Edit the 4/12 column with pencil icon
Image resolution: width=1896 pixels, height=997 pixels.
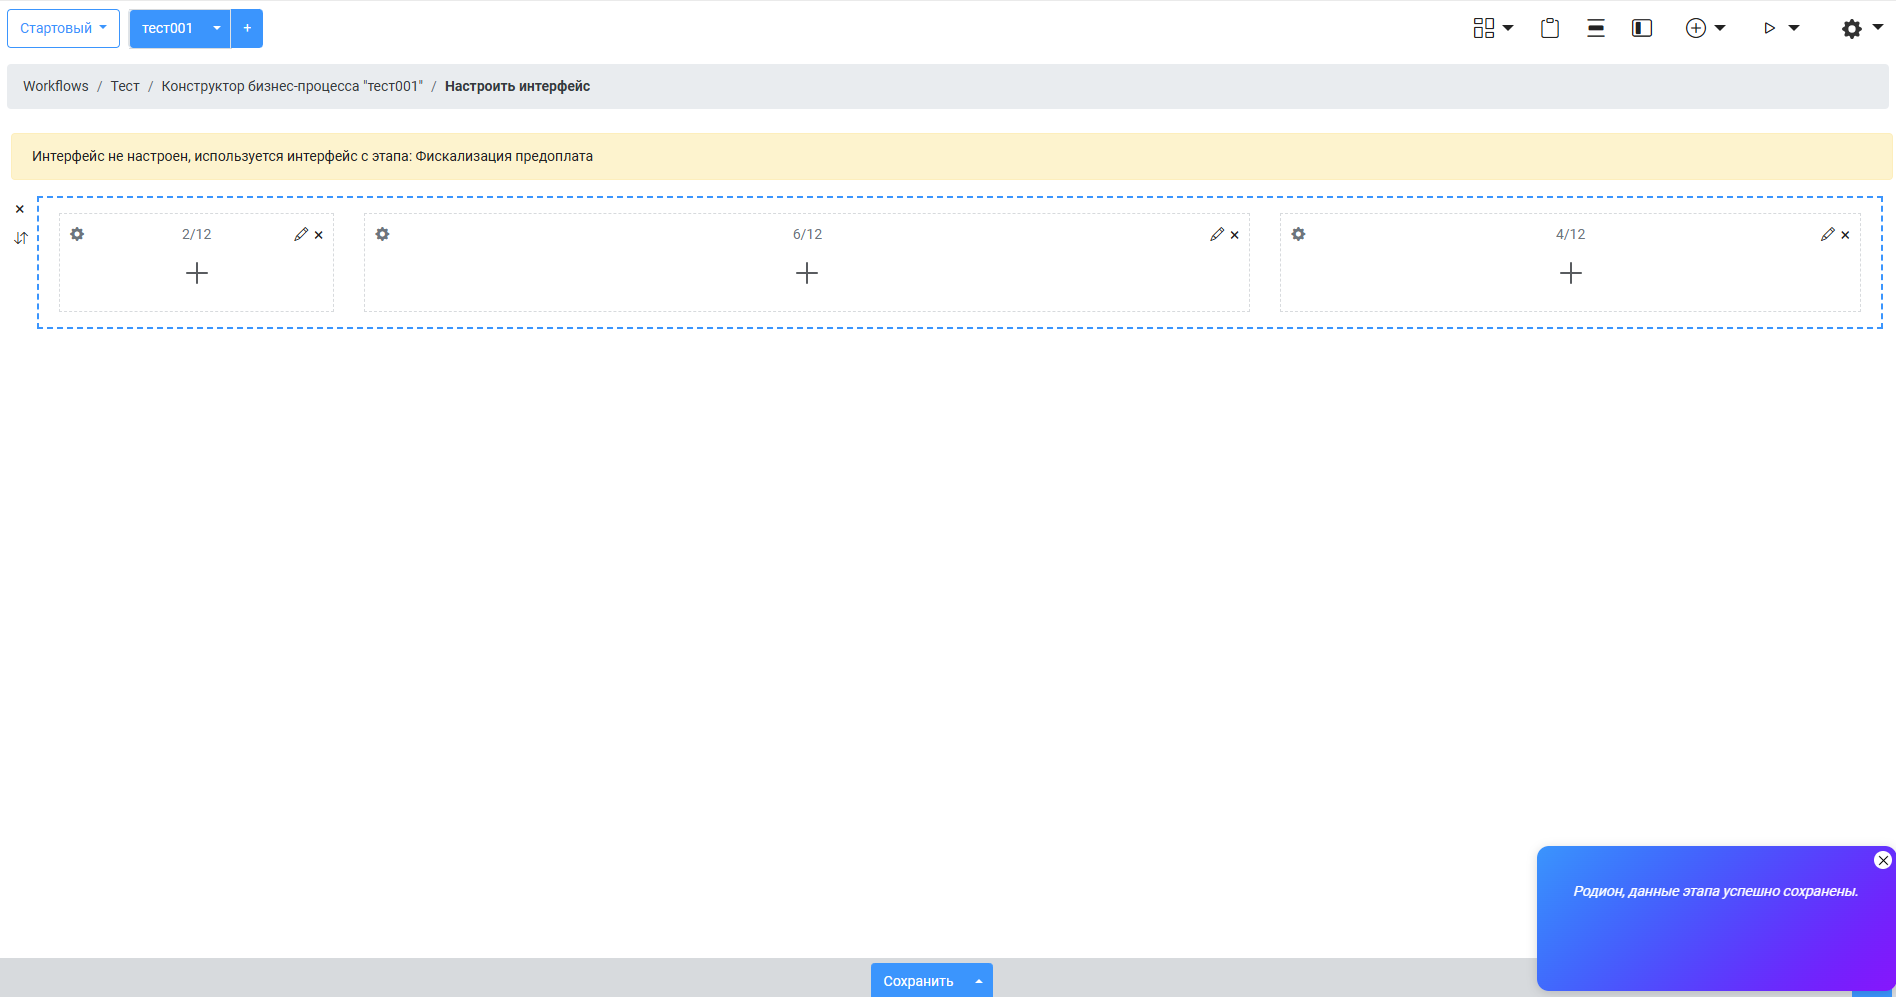click(1827, 234)
